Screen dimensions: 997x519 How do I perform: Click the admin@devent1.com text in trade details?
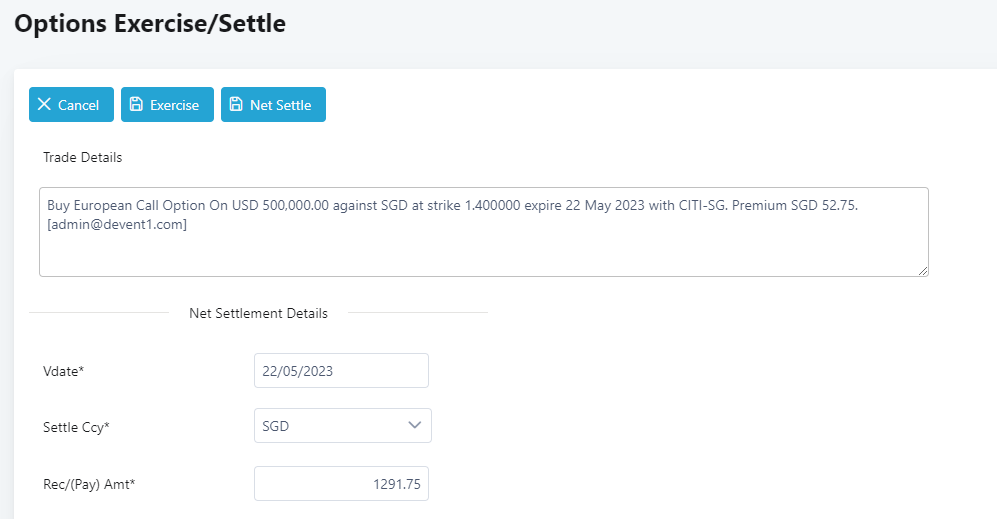117,225
